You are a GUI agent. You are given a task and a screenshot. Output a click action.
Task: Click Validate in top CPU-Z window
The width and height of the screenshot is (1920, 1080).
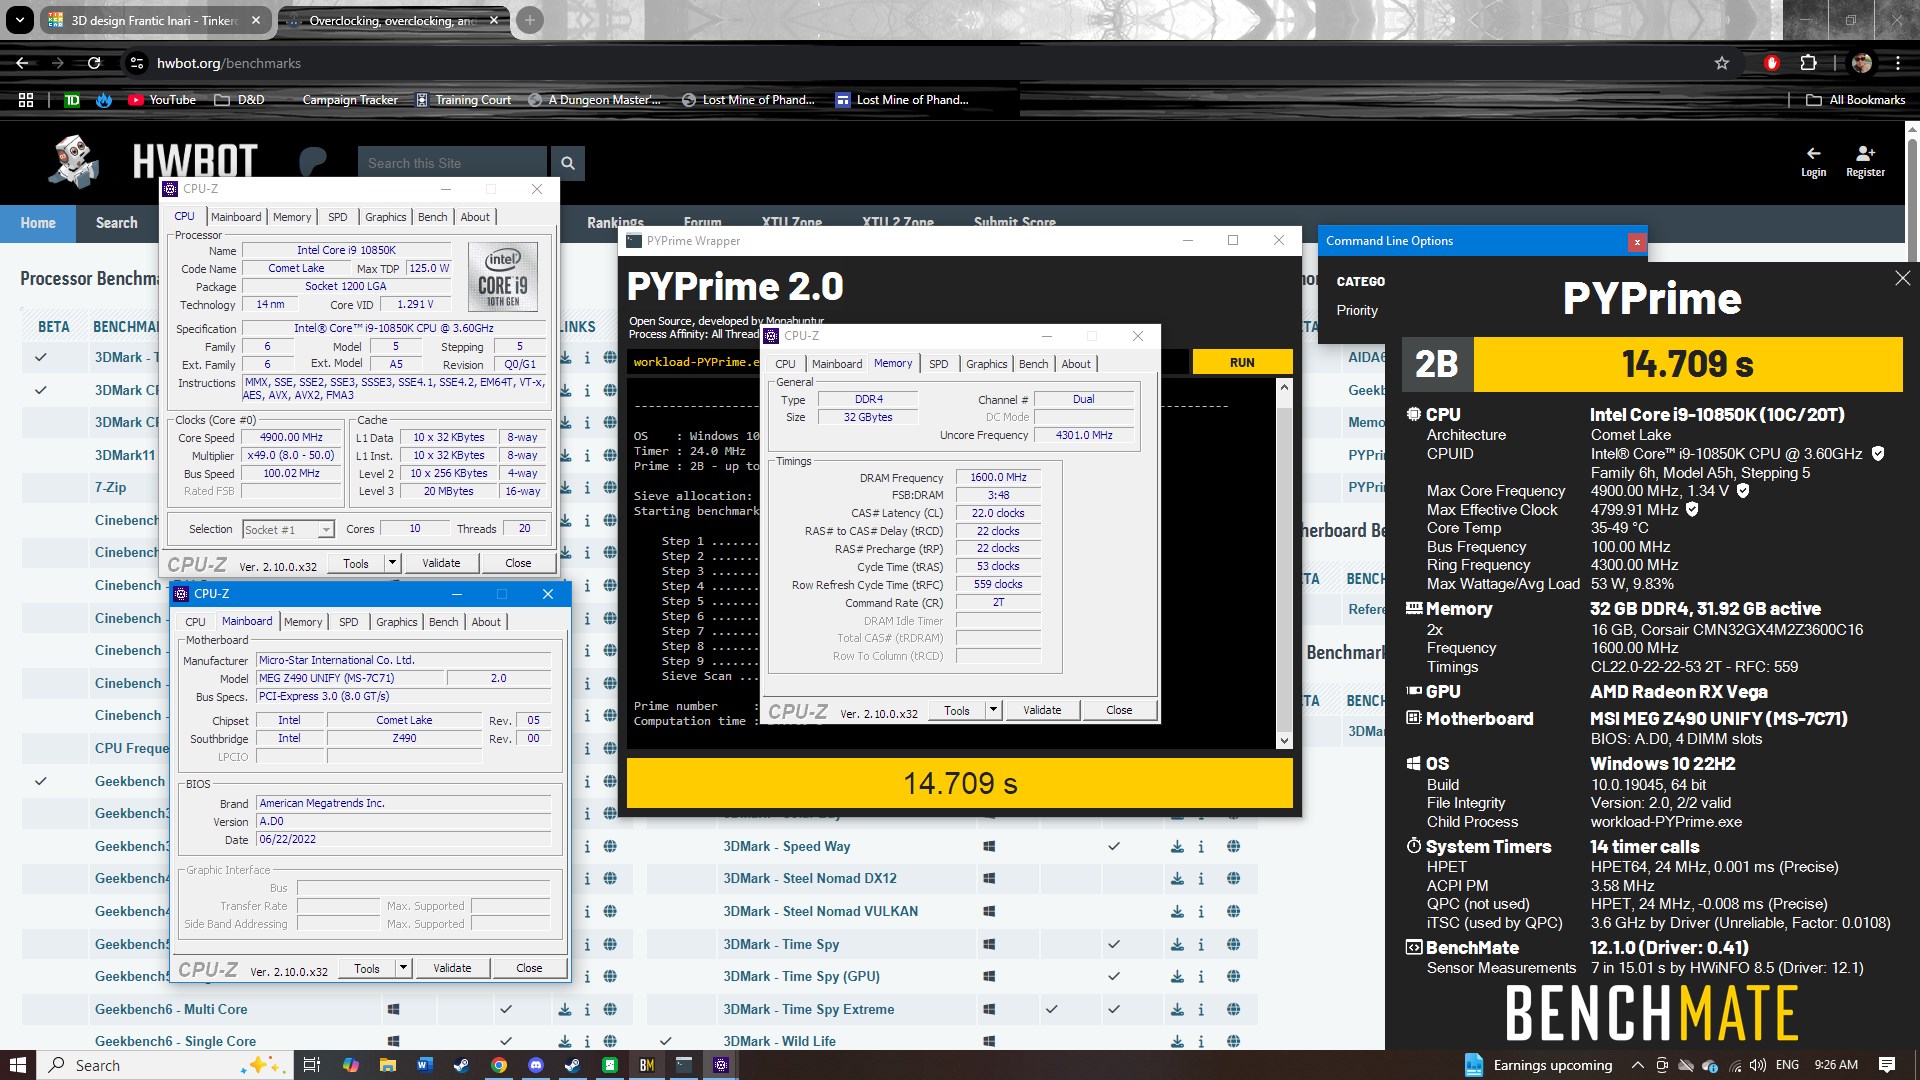pos(441,563)
